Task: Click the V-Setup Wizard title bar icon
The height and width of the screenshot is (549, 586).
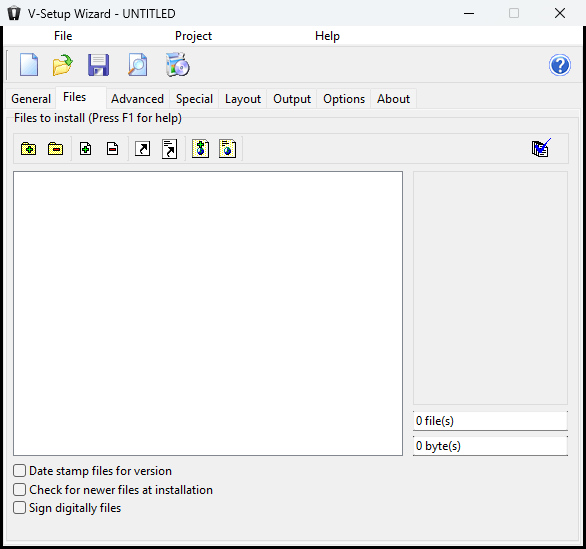Action: pyautogui.click(x=14, y=13)
